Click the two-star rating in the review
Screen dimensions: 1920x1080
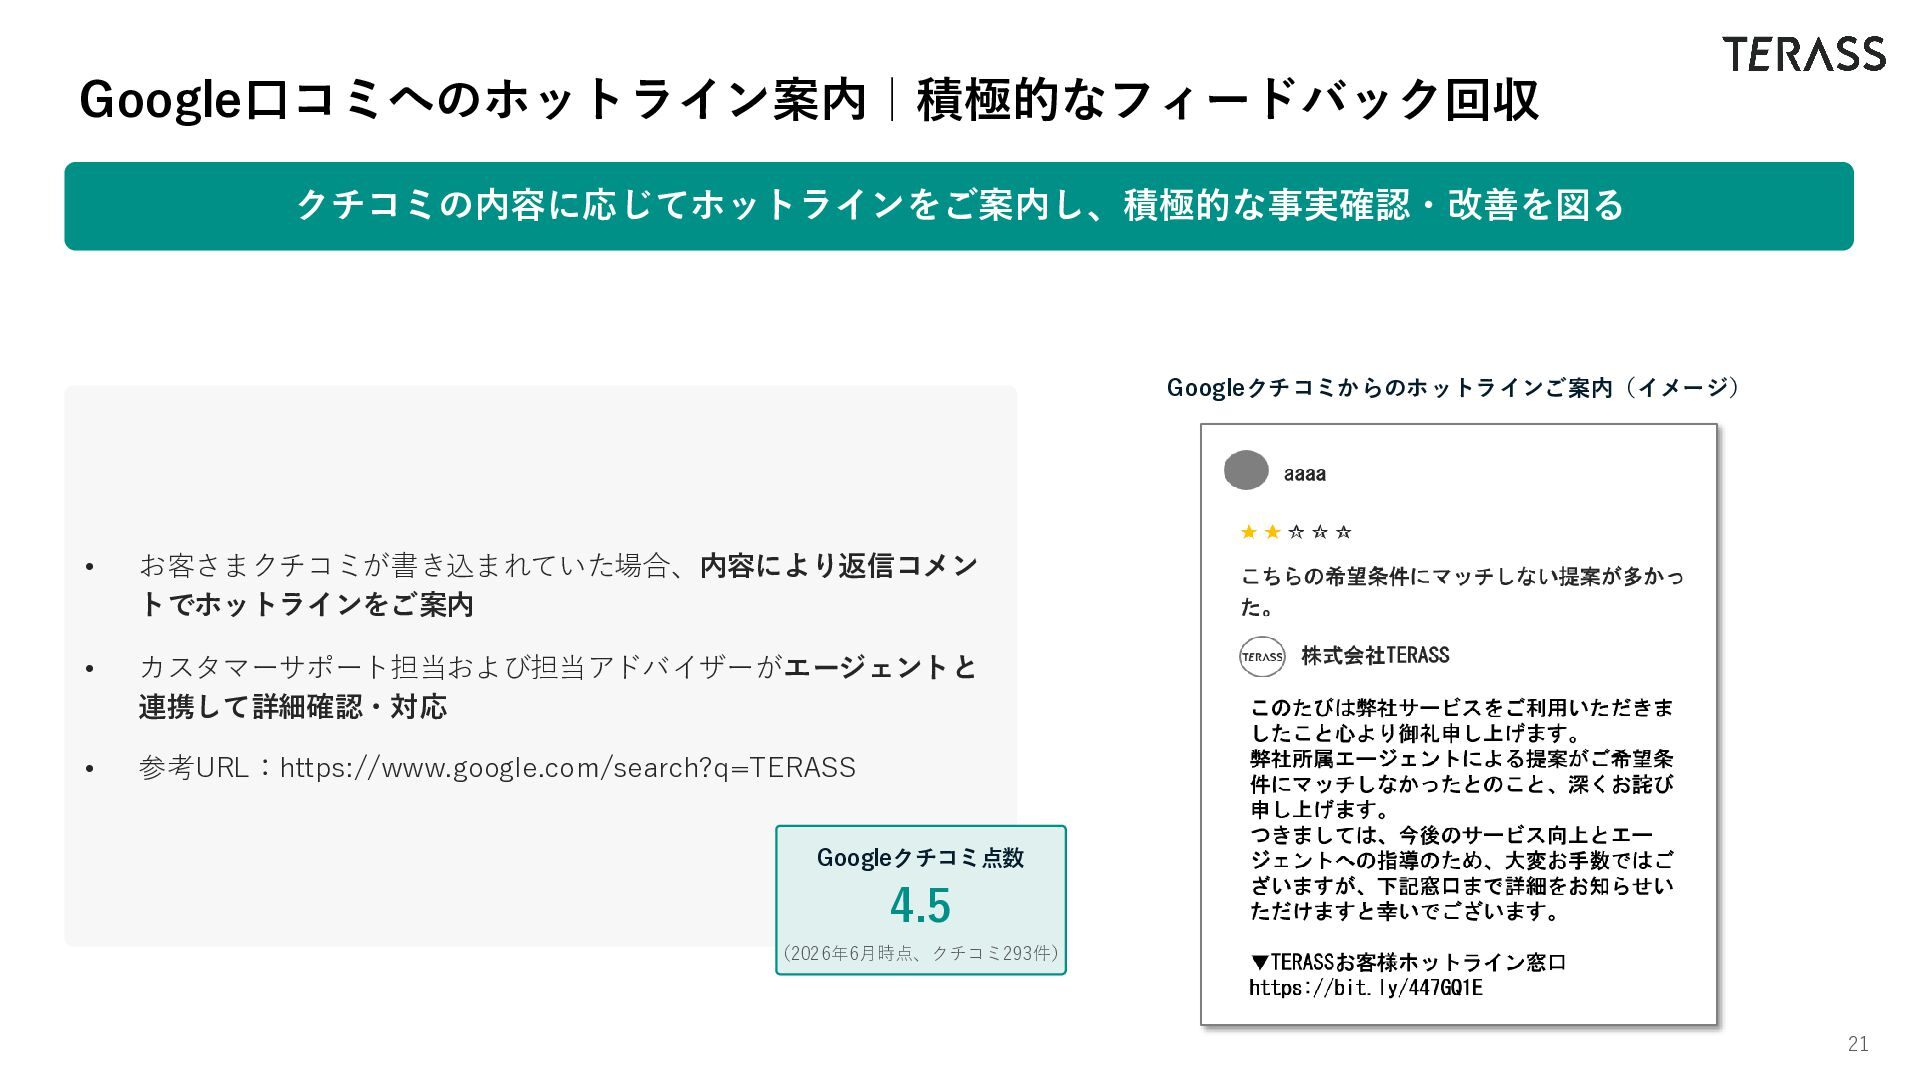(x=1296, y=532)
